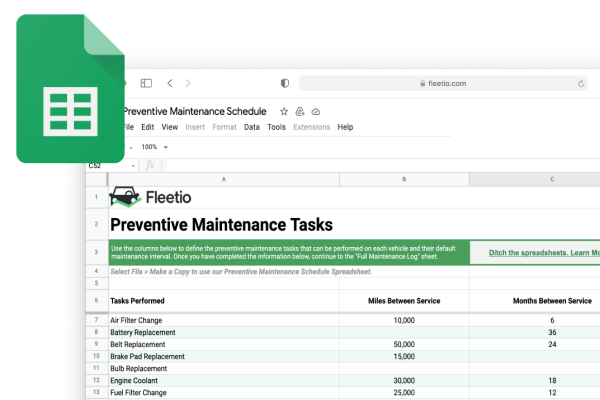Viewport: 600px width, 400px height.
Task: Select the Battery Replacement cell
Action: [224, 332]
